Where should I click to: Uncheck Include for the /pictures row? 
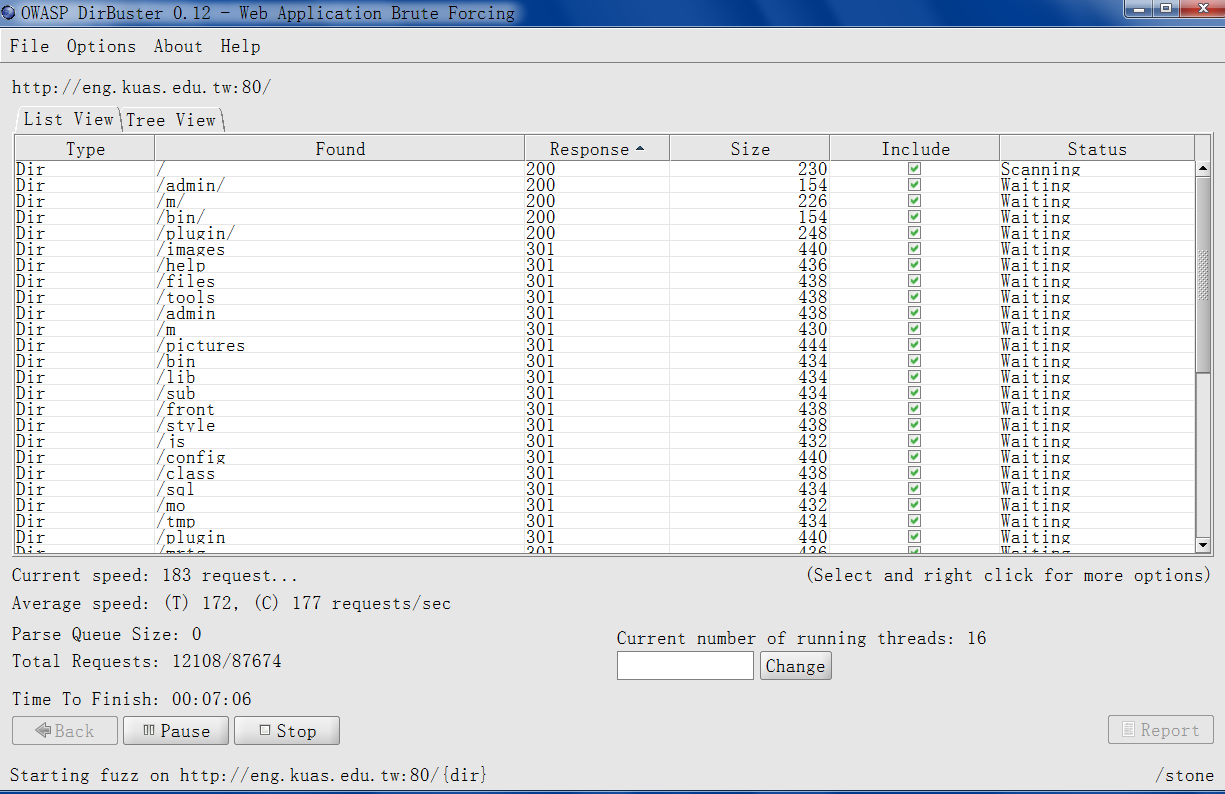pyautogui.click(x=914, y=345)
